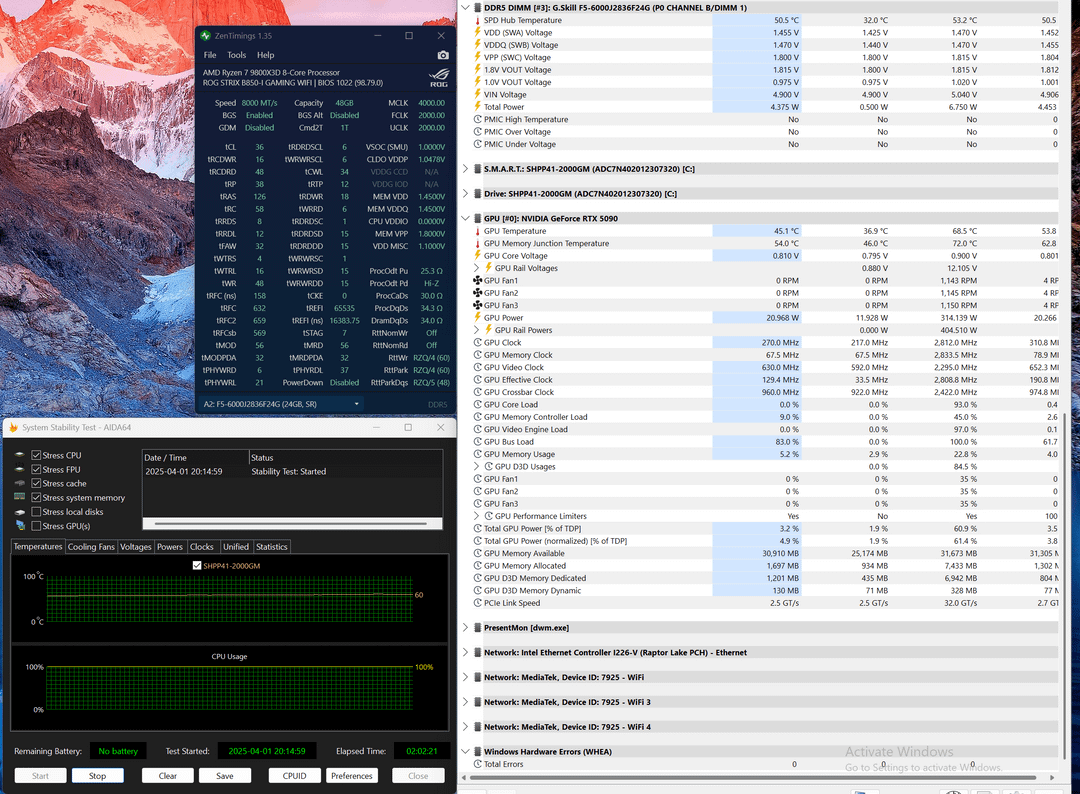Click the AIDA64 flame icon in title bar
The image size is (1080, 794).
pyautogui.click(x=13, y=428)
